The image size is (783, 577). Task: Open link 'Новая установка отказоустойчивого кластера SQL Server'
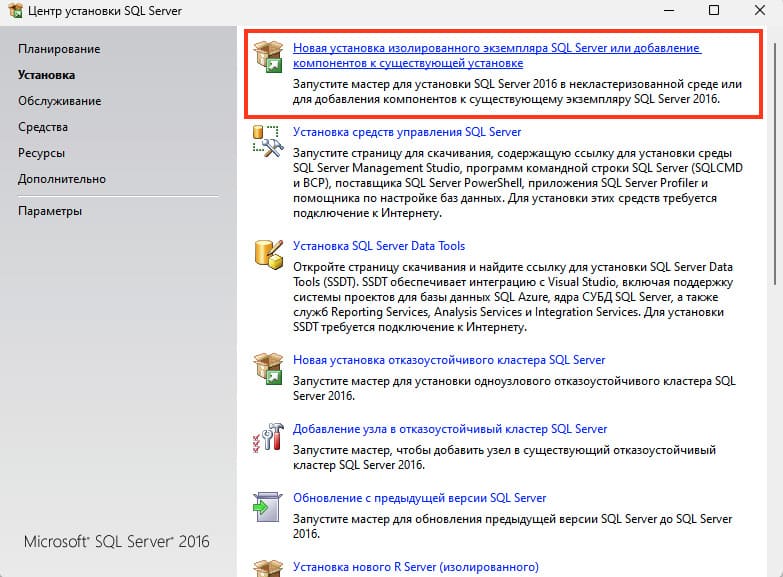pyautogui.click(x=448, y=360)
